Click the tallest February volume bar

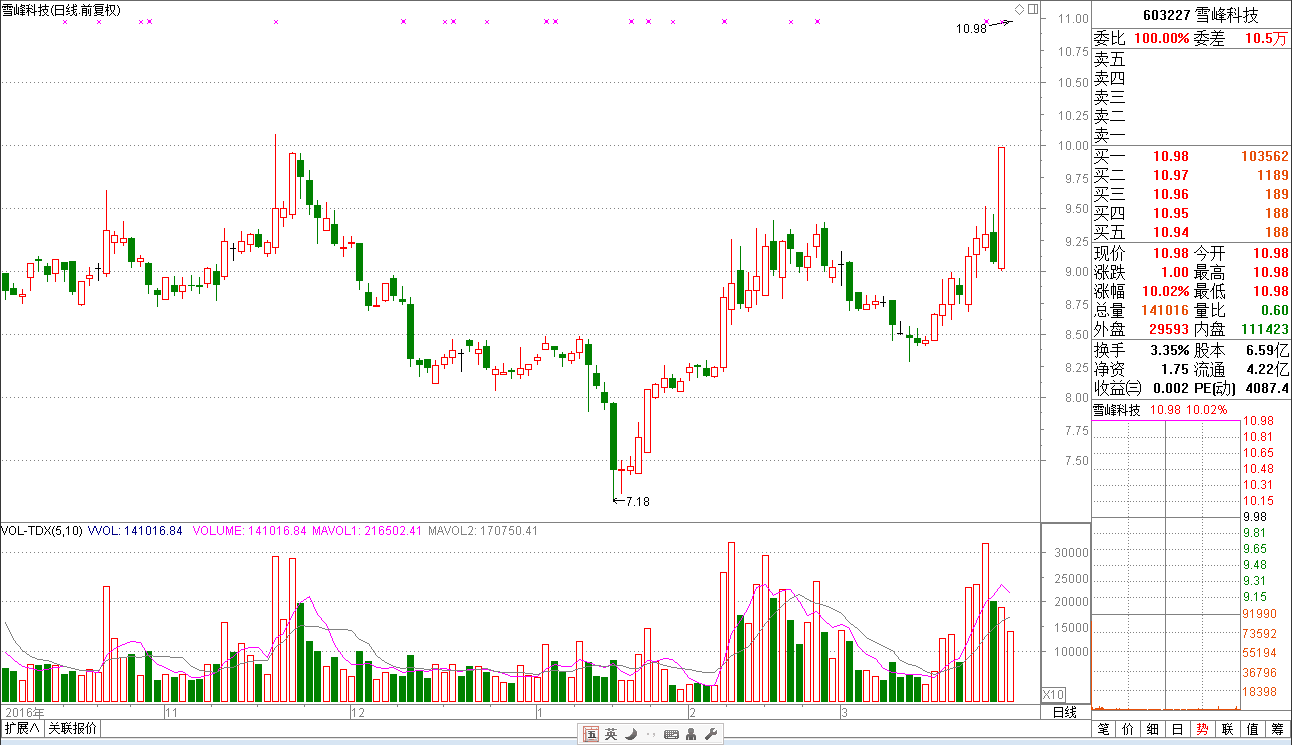pyautogui.click(x=732, y=621)
